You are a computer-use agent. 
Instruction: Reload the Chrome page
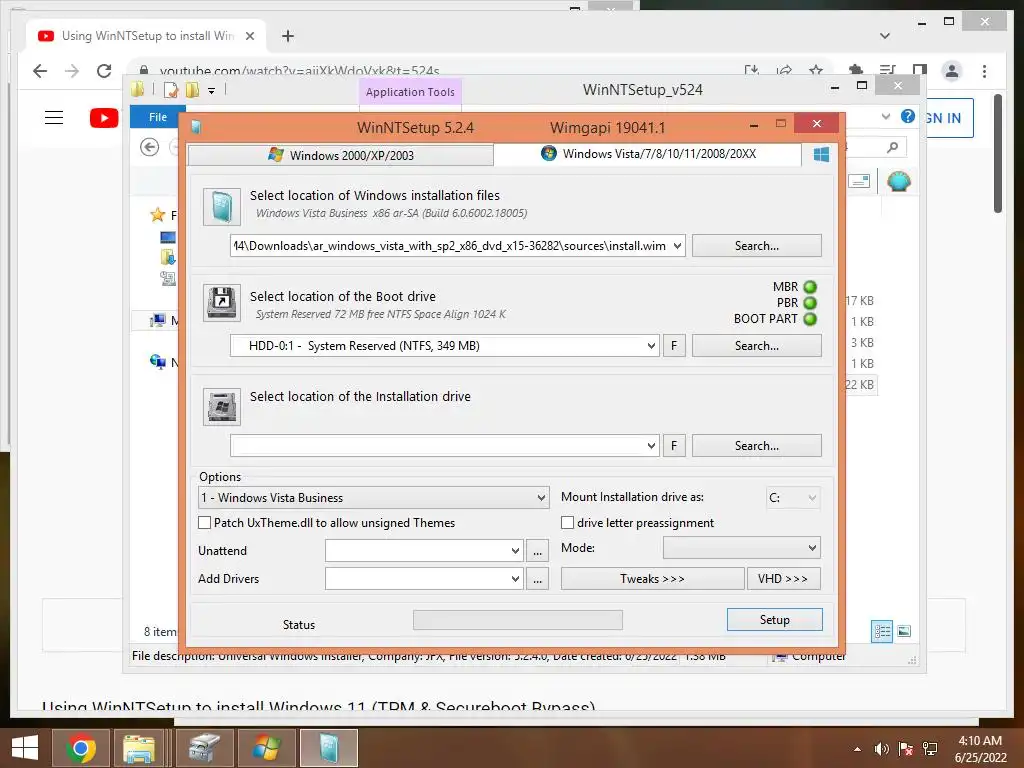(x=104, y=71)
